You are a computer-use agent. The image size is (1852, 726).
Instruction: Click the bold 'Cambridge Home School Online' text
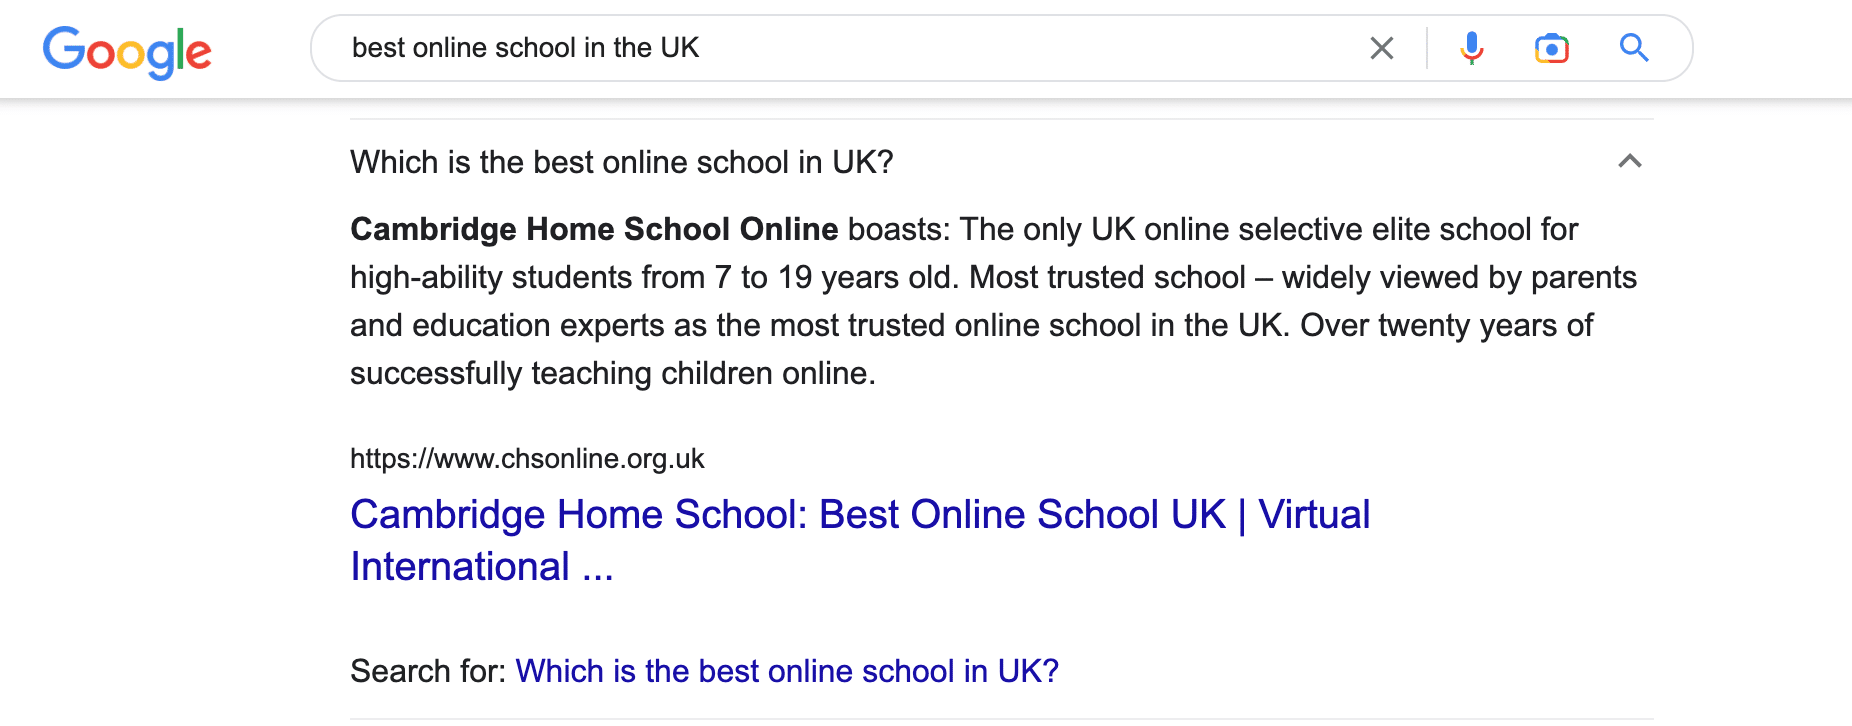(x=594, y=229)
